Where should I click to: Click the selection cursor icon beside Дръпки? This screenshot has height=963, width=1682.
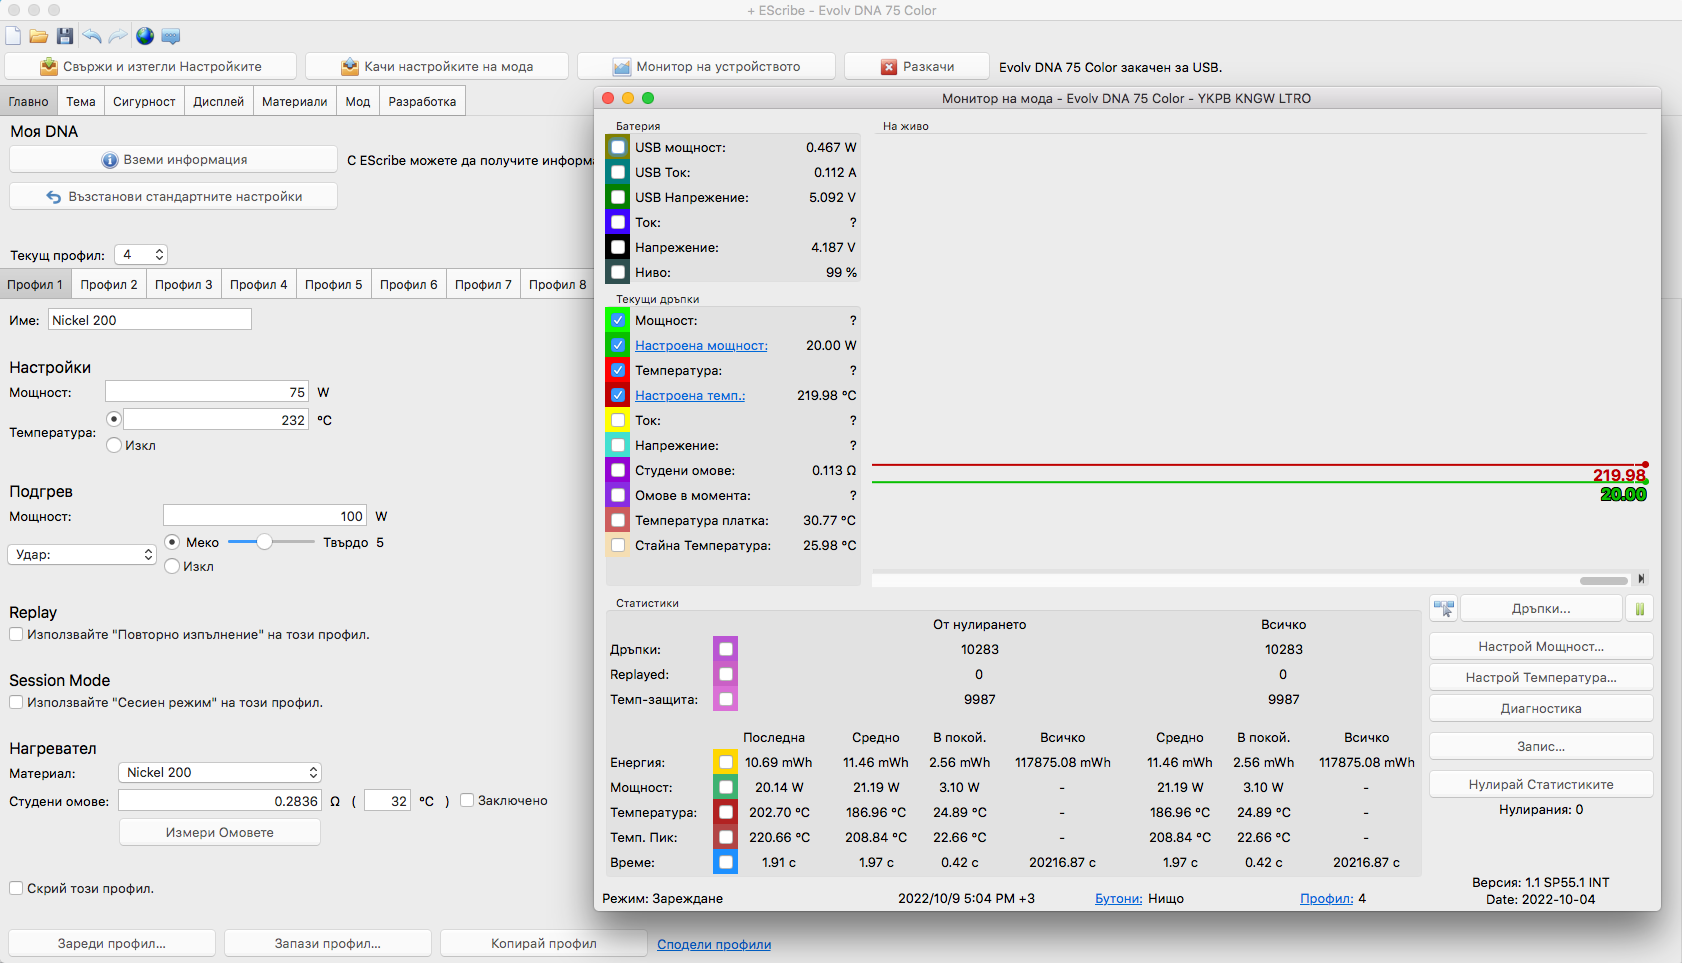(x=1443, y=608)
